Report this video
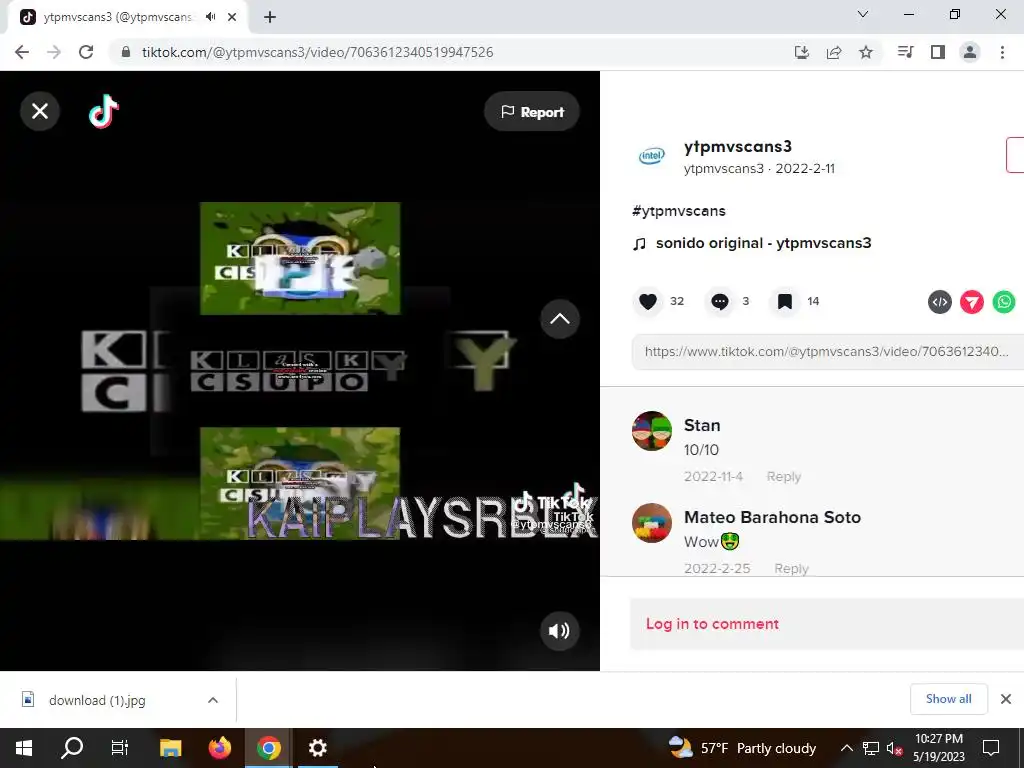Image resolution: width=1024 pixels, height=768 pixels. click(532, 112)
